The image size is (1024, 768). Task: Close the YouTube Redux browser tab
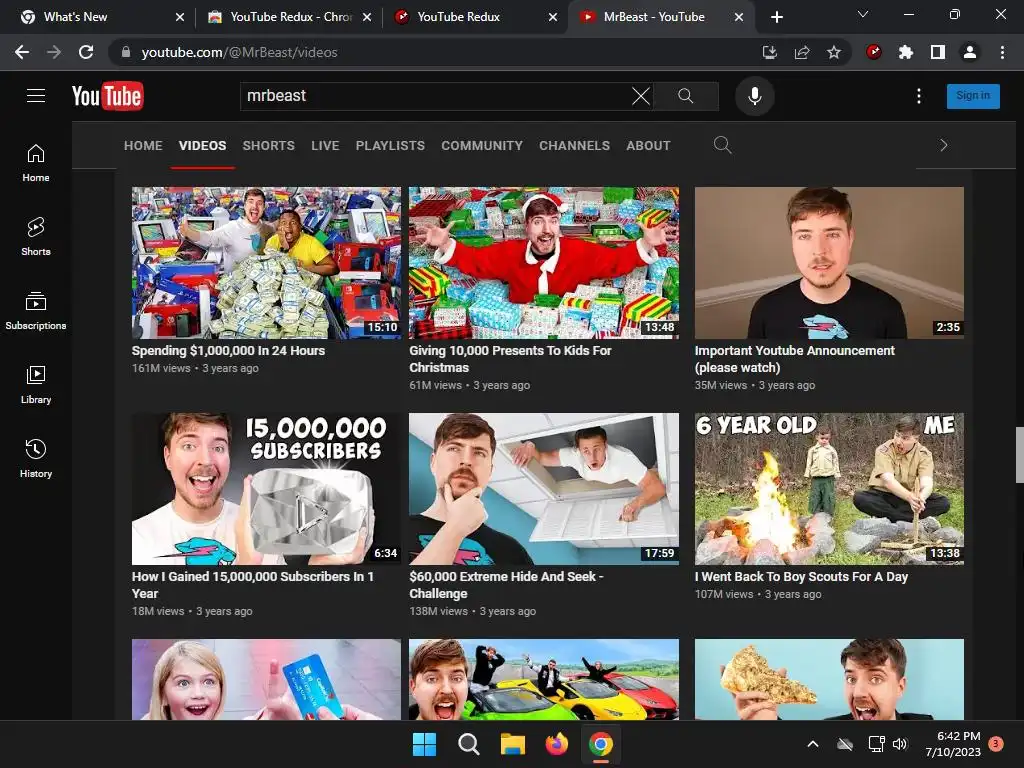553,17
